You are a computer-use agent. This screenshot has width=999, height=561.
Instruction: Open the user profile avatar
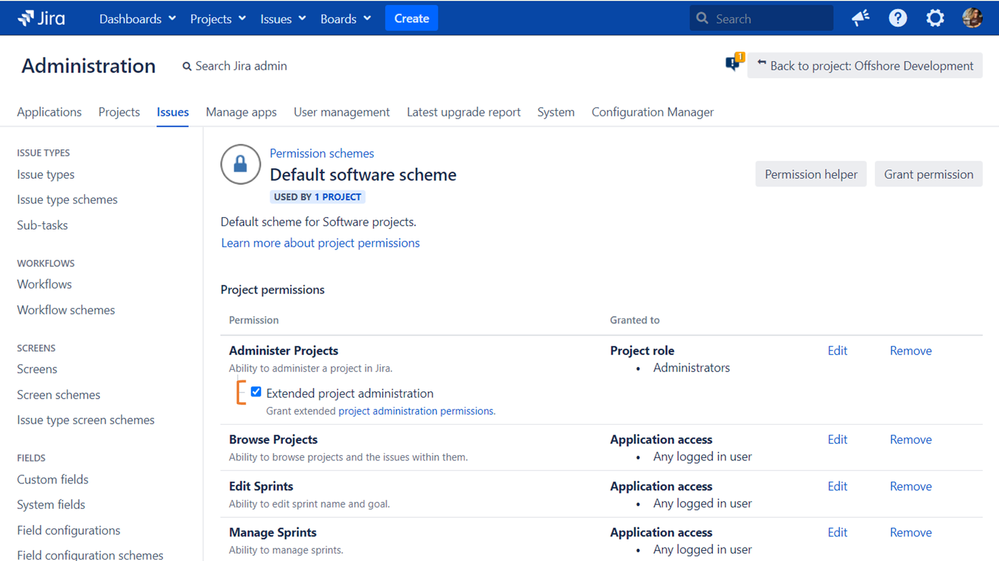click(972, 18)
